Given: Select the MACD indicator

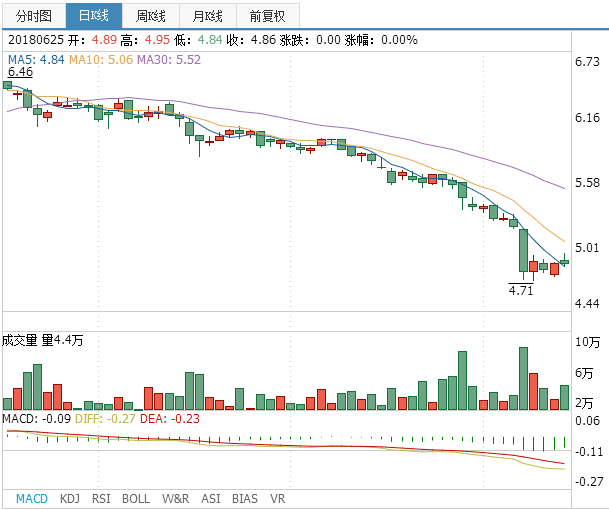Looking at the screenshot, I should pyautogui.click(x=32, y=498).
